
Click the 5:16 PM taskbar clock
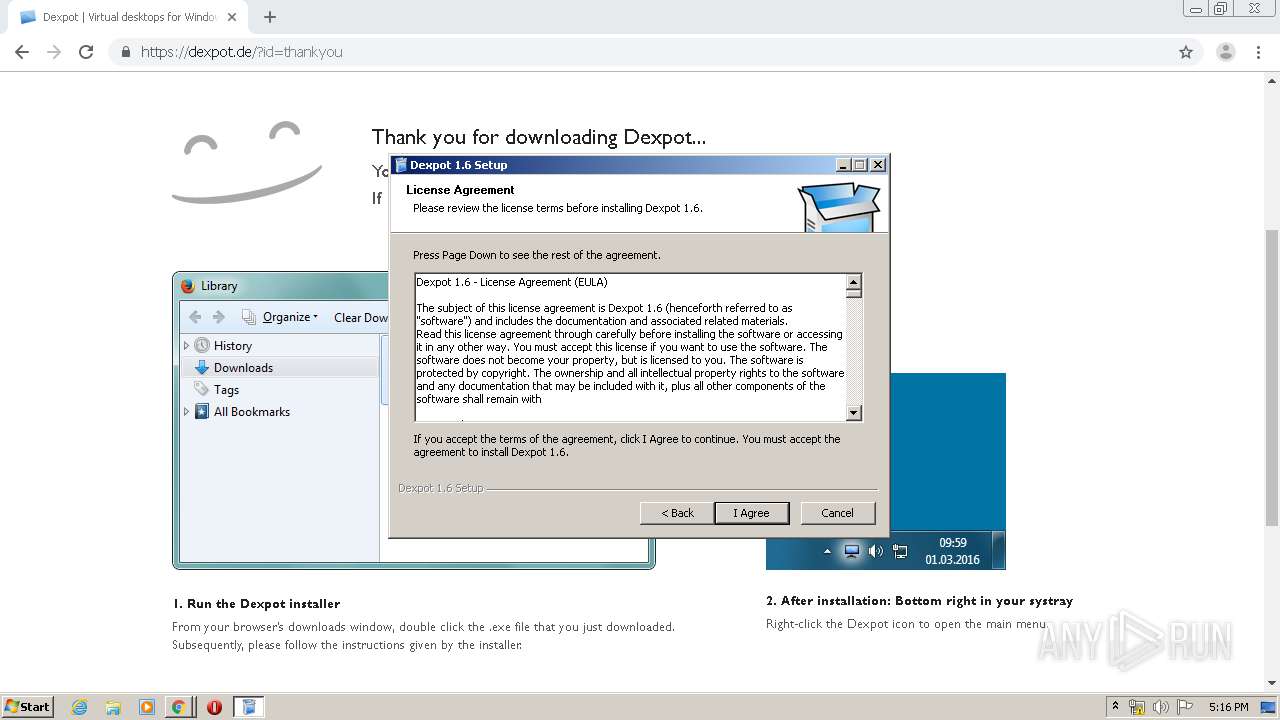coord(1228,707)
